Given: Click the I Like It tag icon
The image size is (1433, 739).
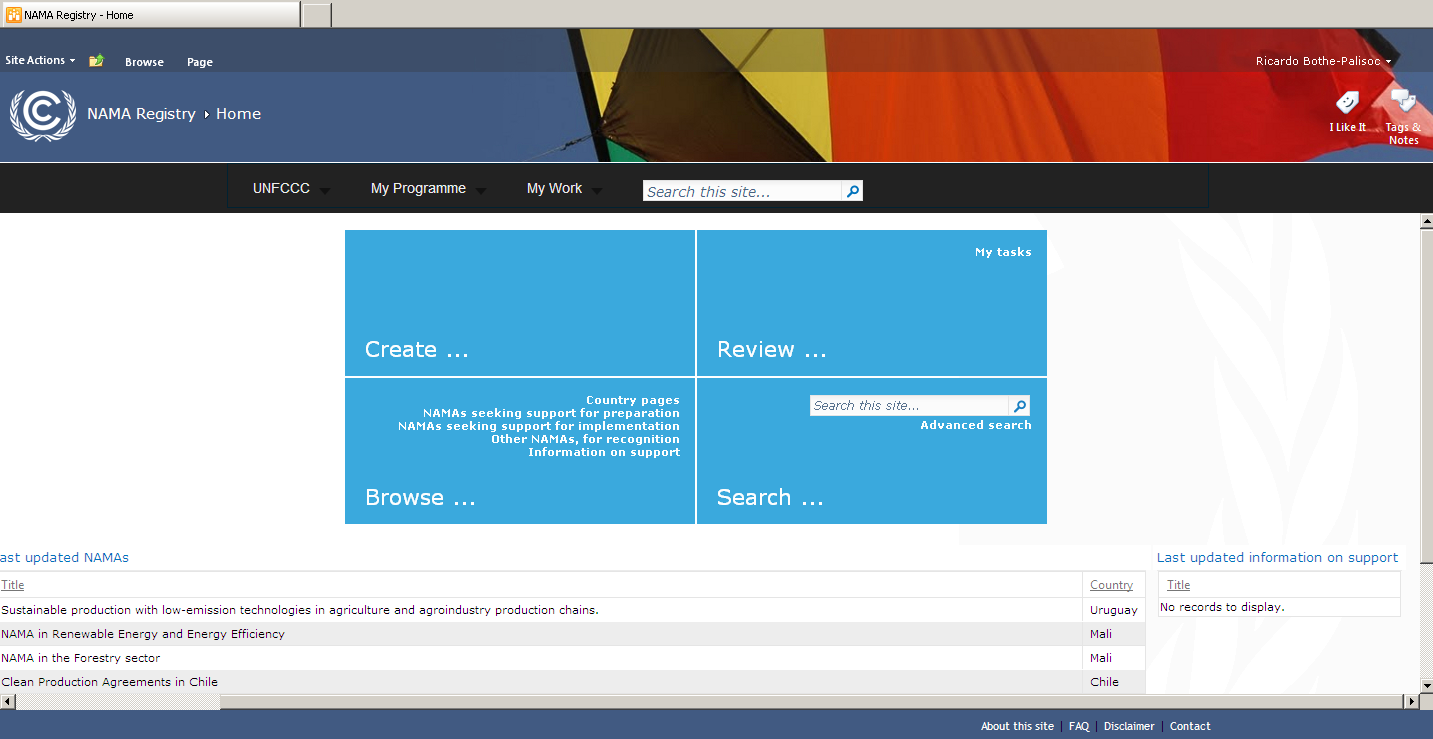Looking at the screenshot, I should [1348, 103].
